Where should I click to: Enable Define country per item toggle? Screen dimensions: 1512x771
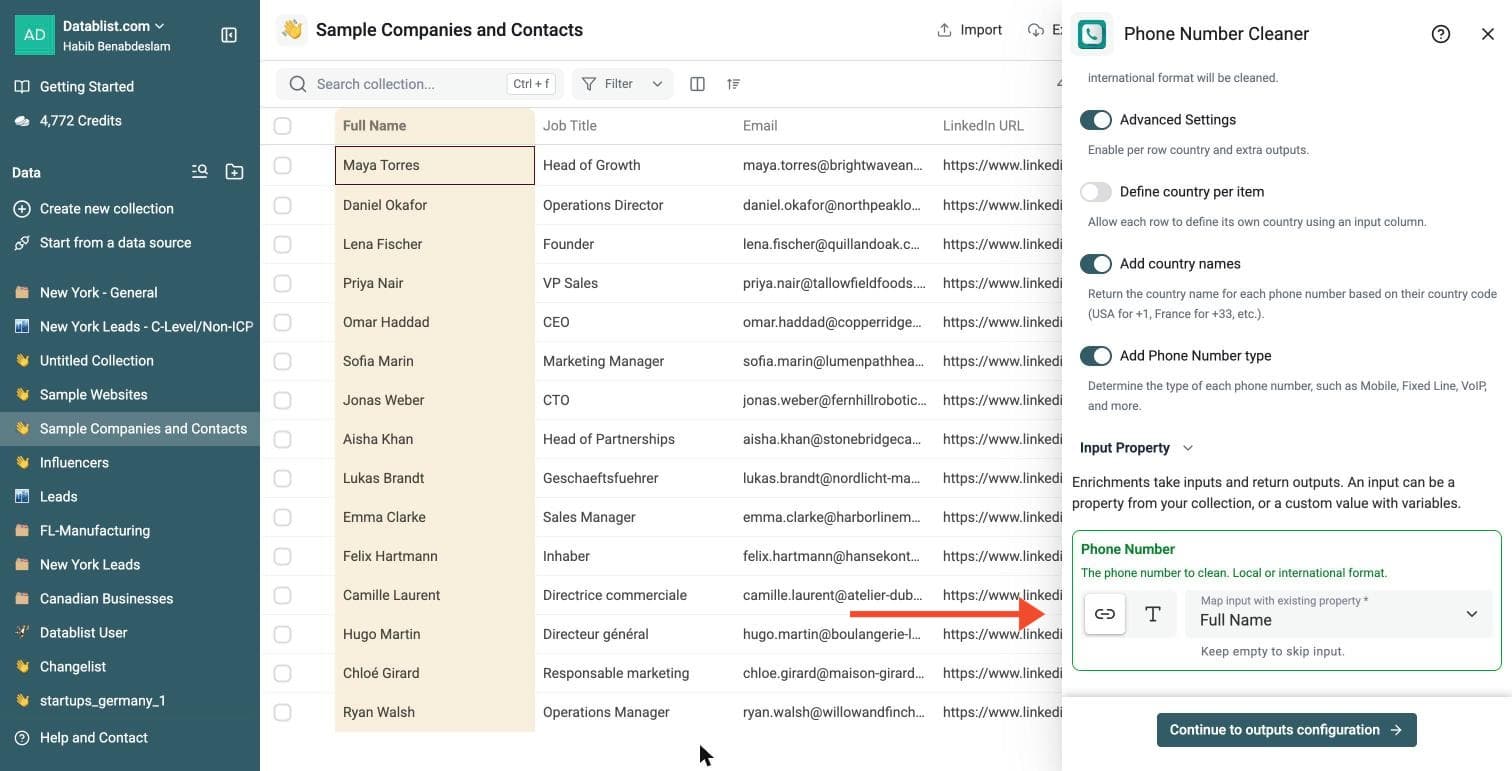pyautogui.click(x=1096, y=192)
